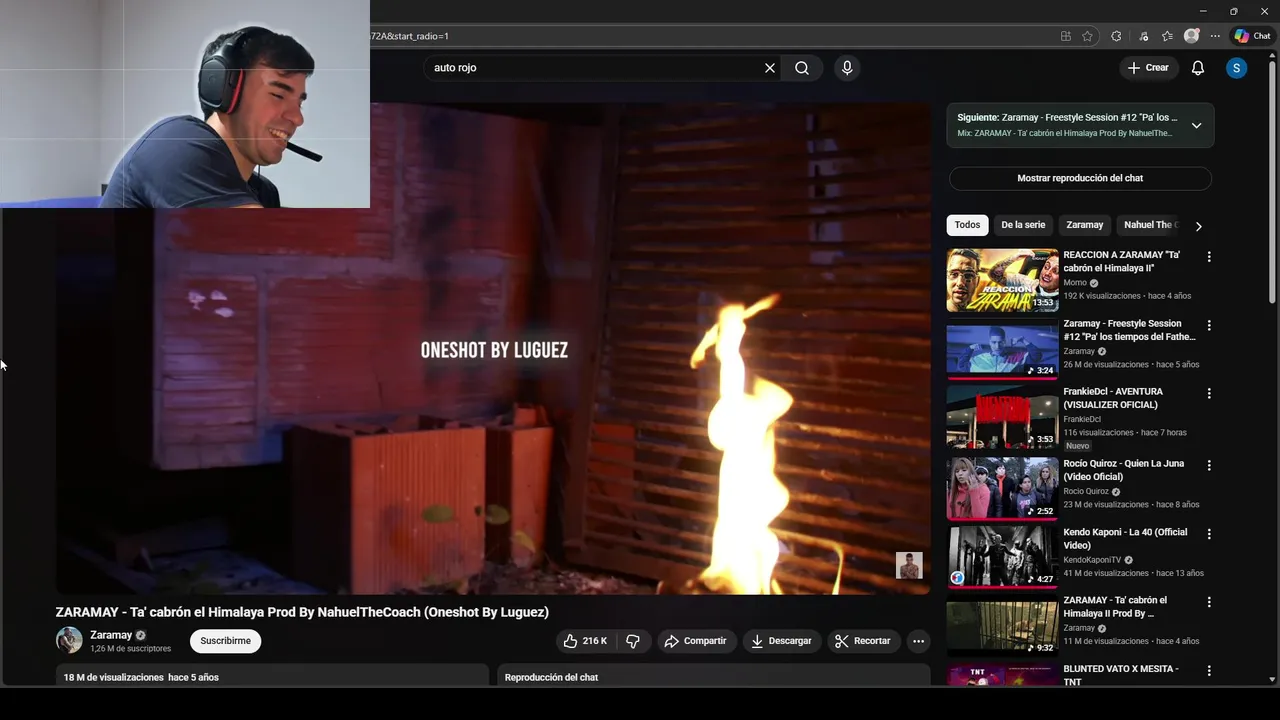Select the De la serie chip
The height and width of the screenshot is (720, 1280).
tap(1023, 225)
